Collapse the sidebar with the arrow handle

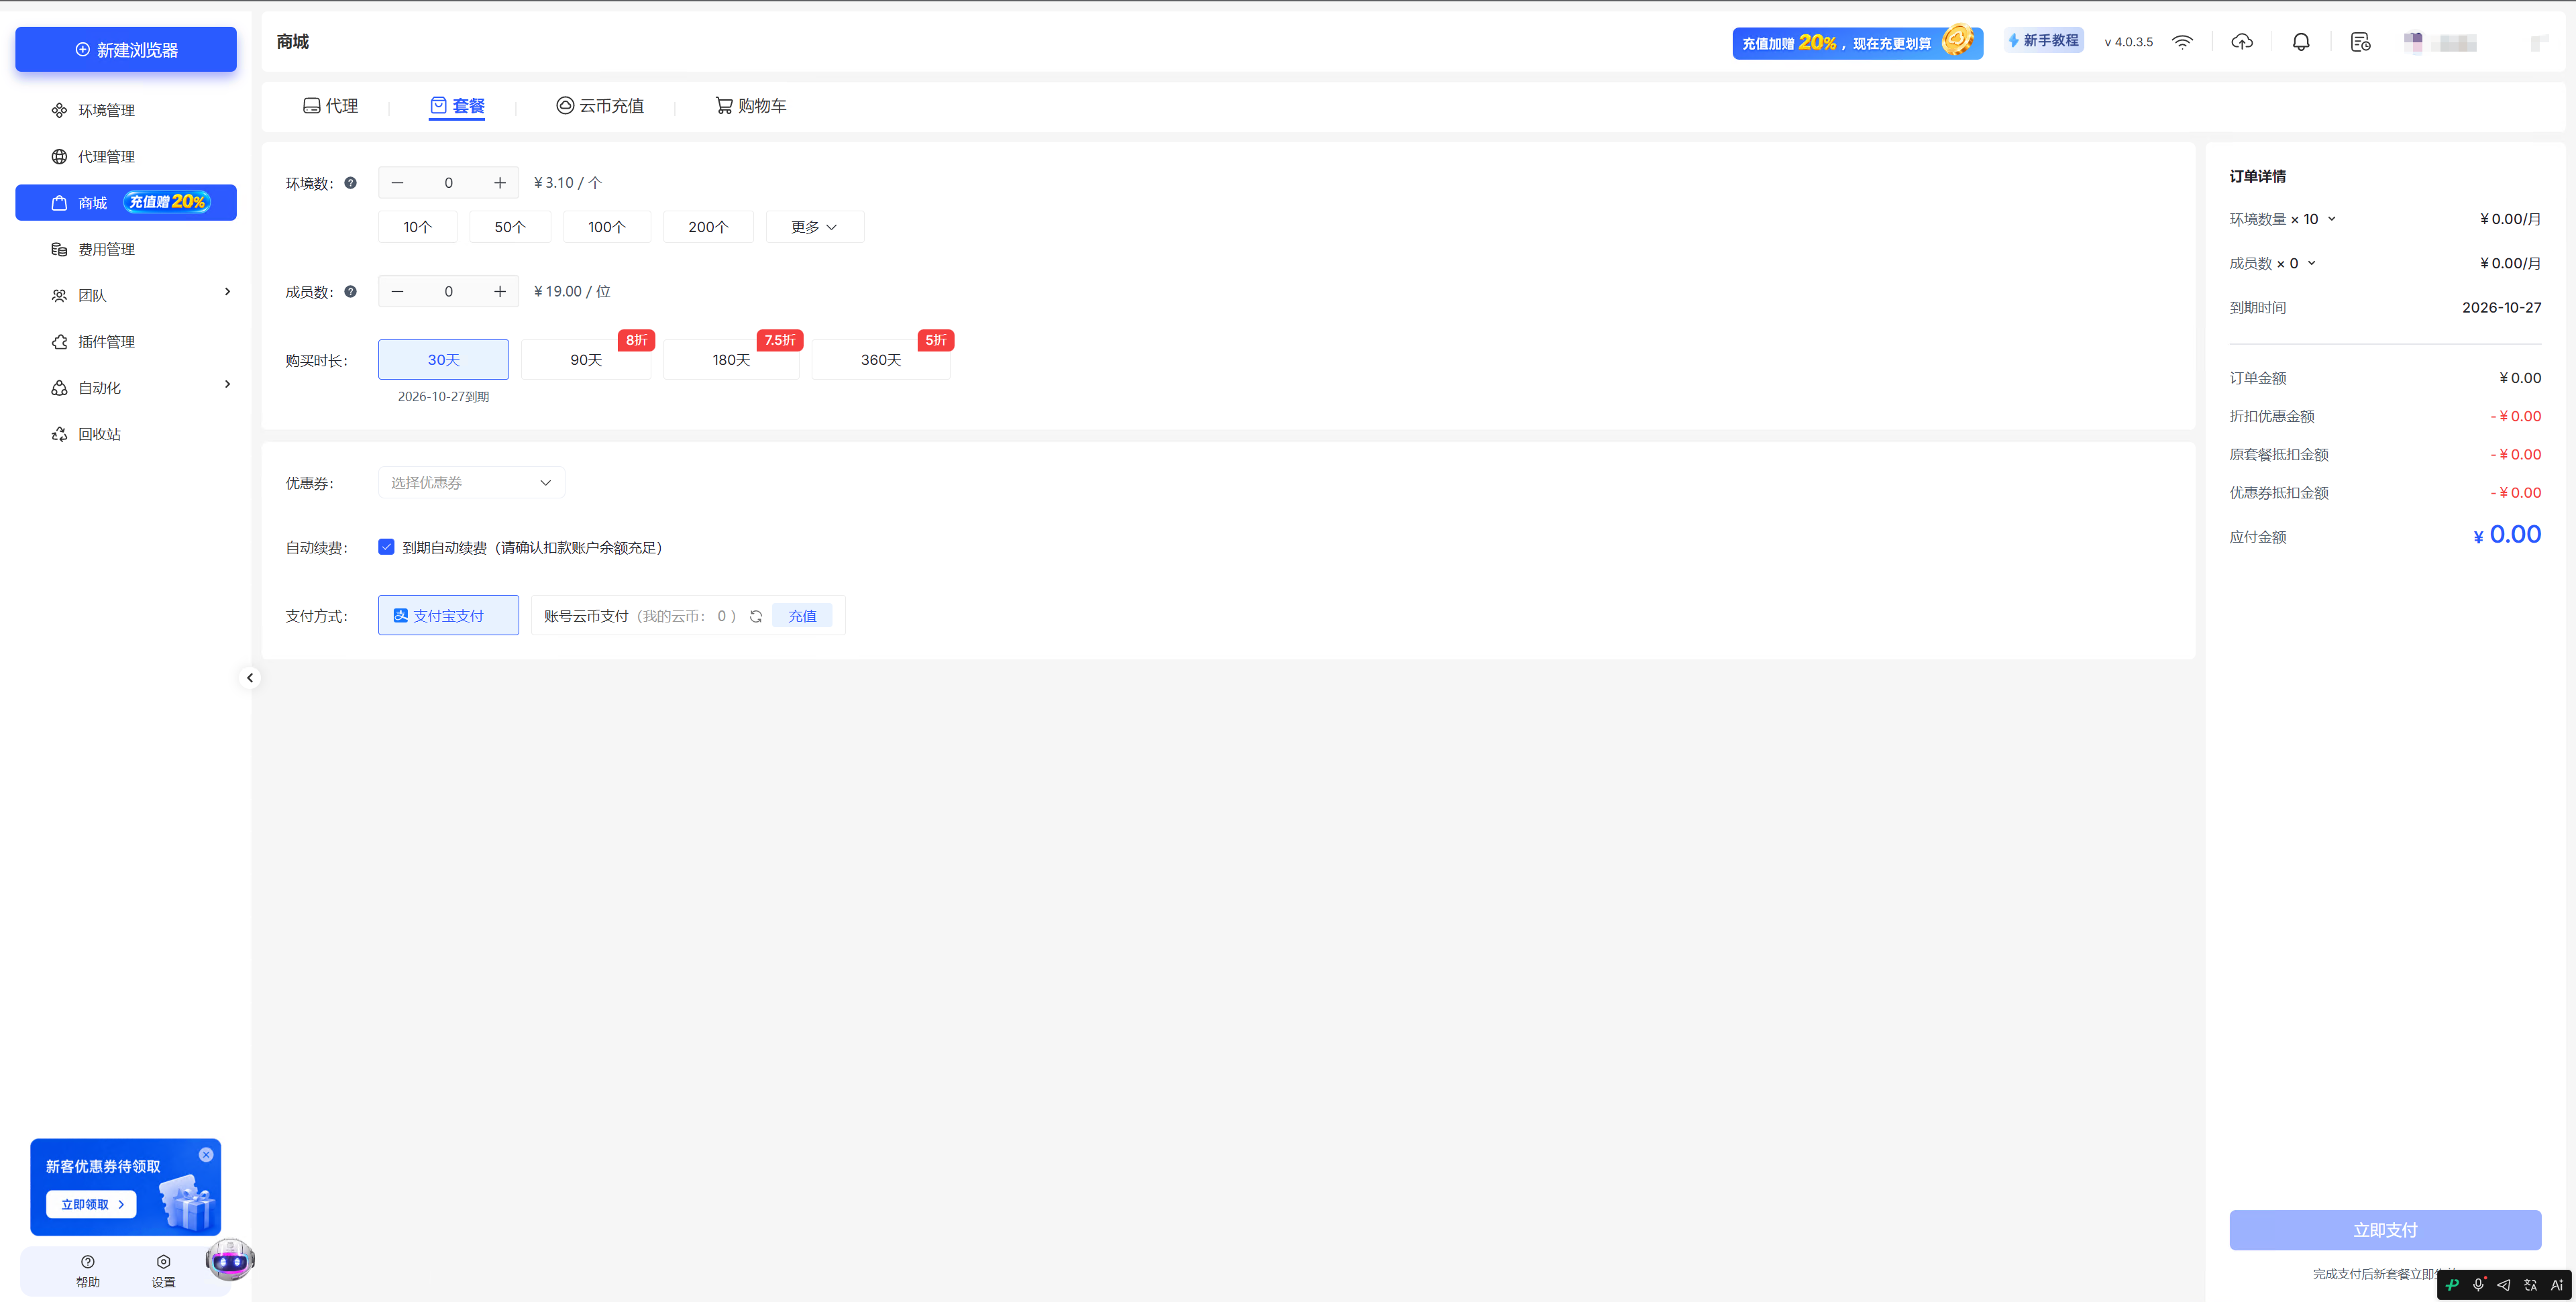pyautogui.click(x=250, y=678)
